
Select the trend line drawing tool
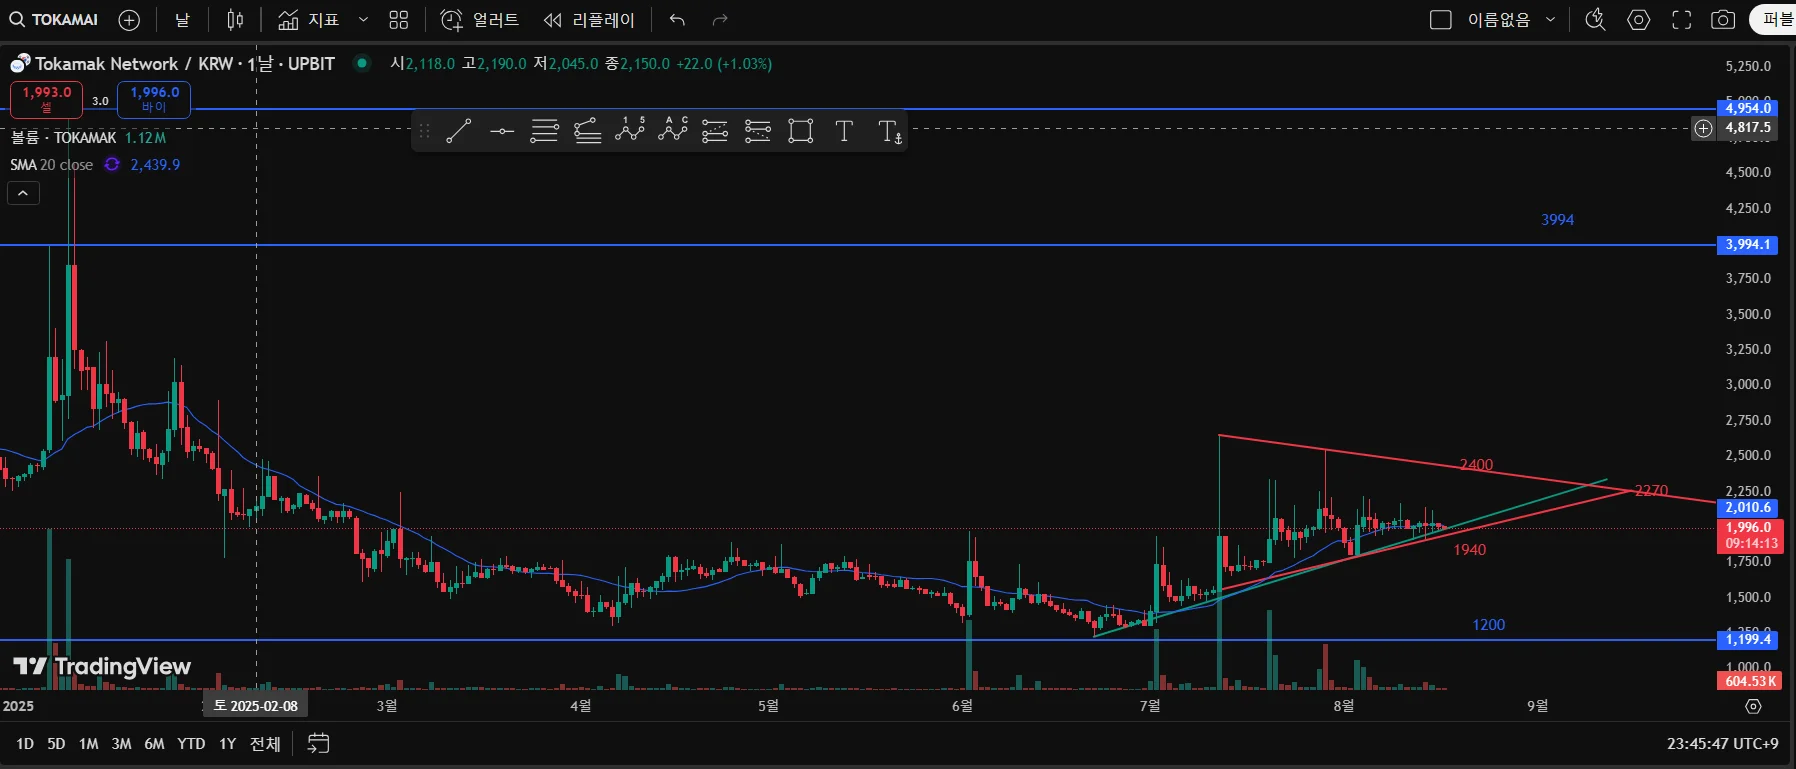pos(459,131)
